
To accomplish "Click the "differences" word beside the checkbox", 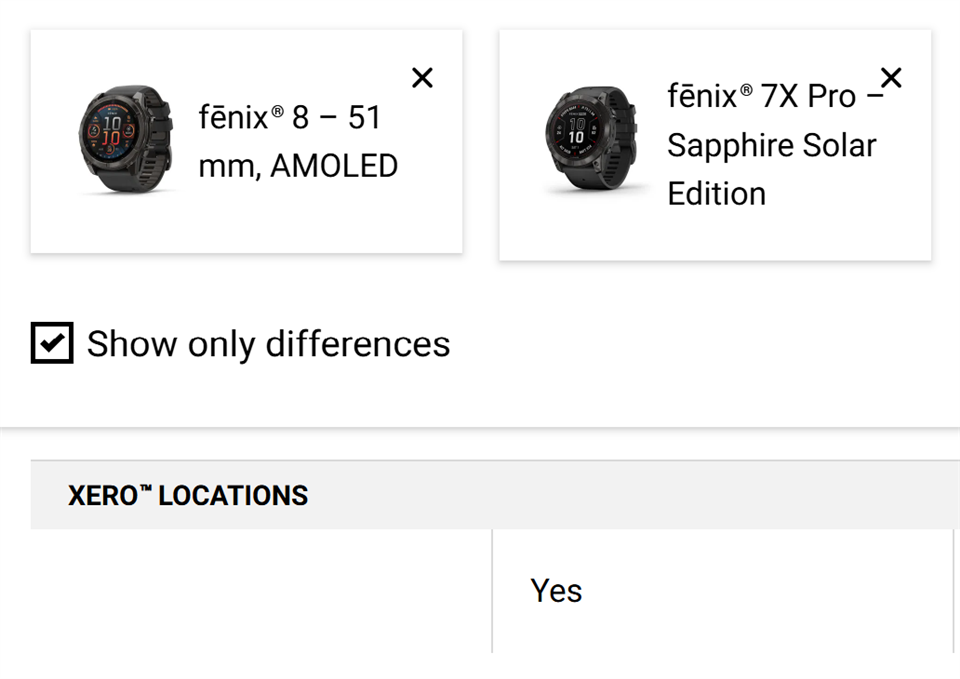I will point(357,344).
